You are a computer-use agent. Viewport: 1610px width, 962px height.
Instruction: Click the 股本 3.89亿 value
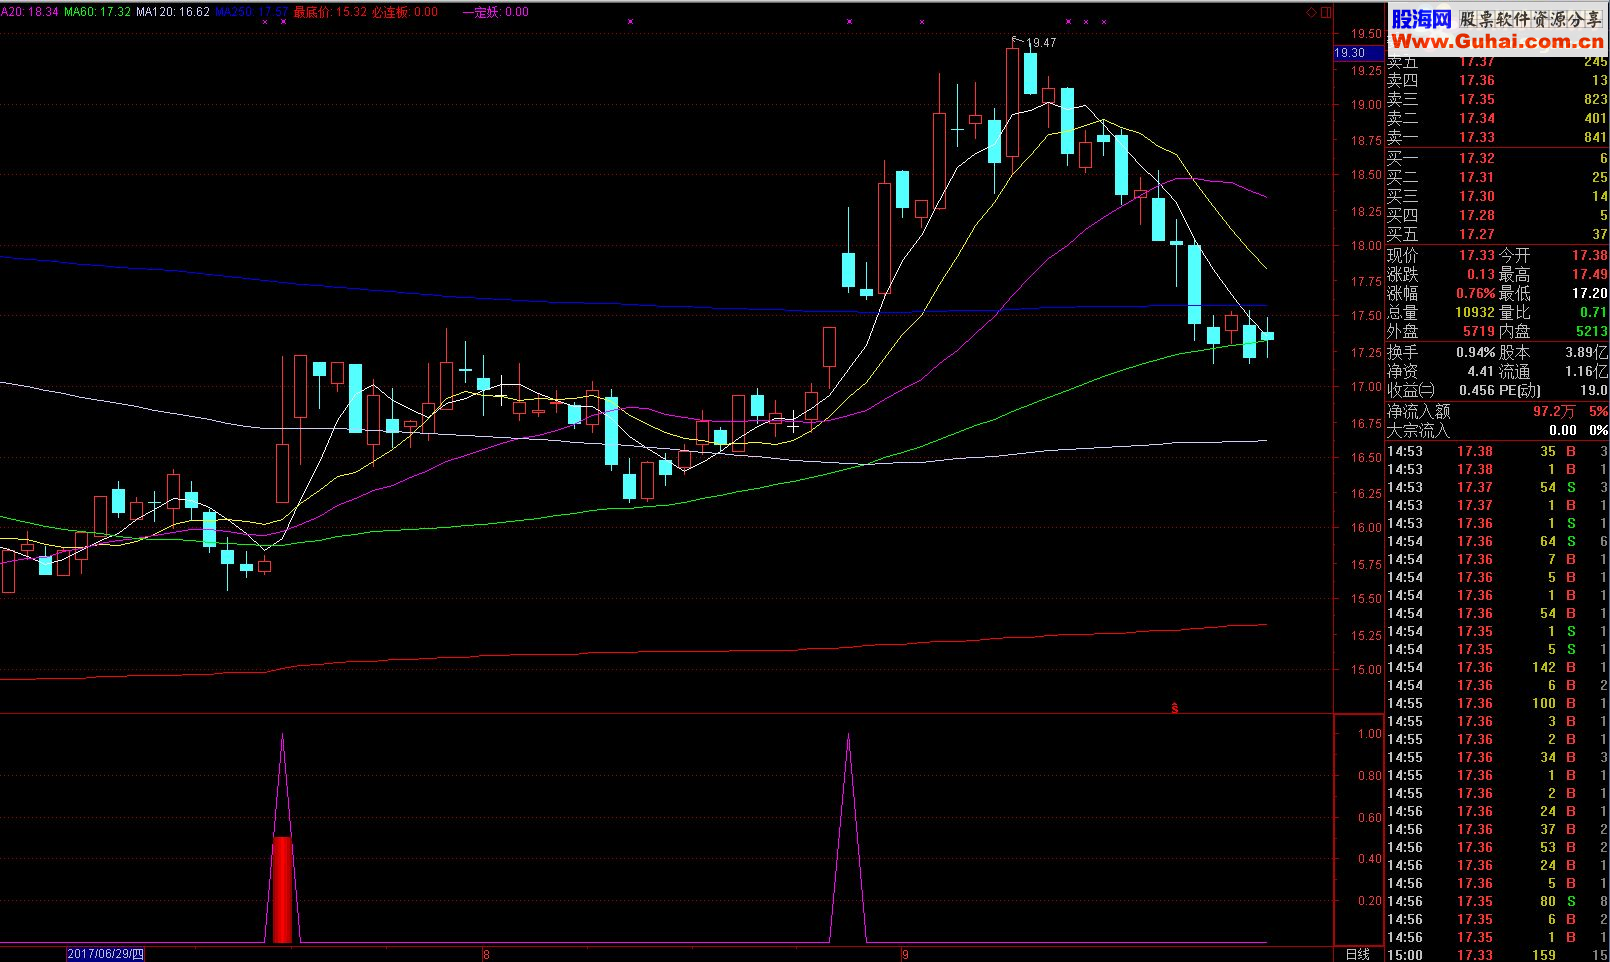pos(1586,352)
